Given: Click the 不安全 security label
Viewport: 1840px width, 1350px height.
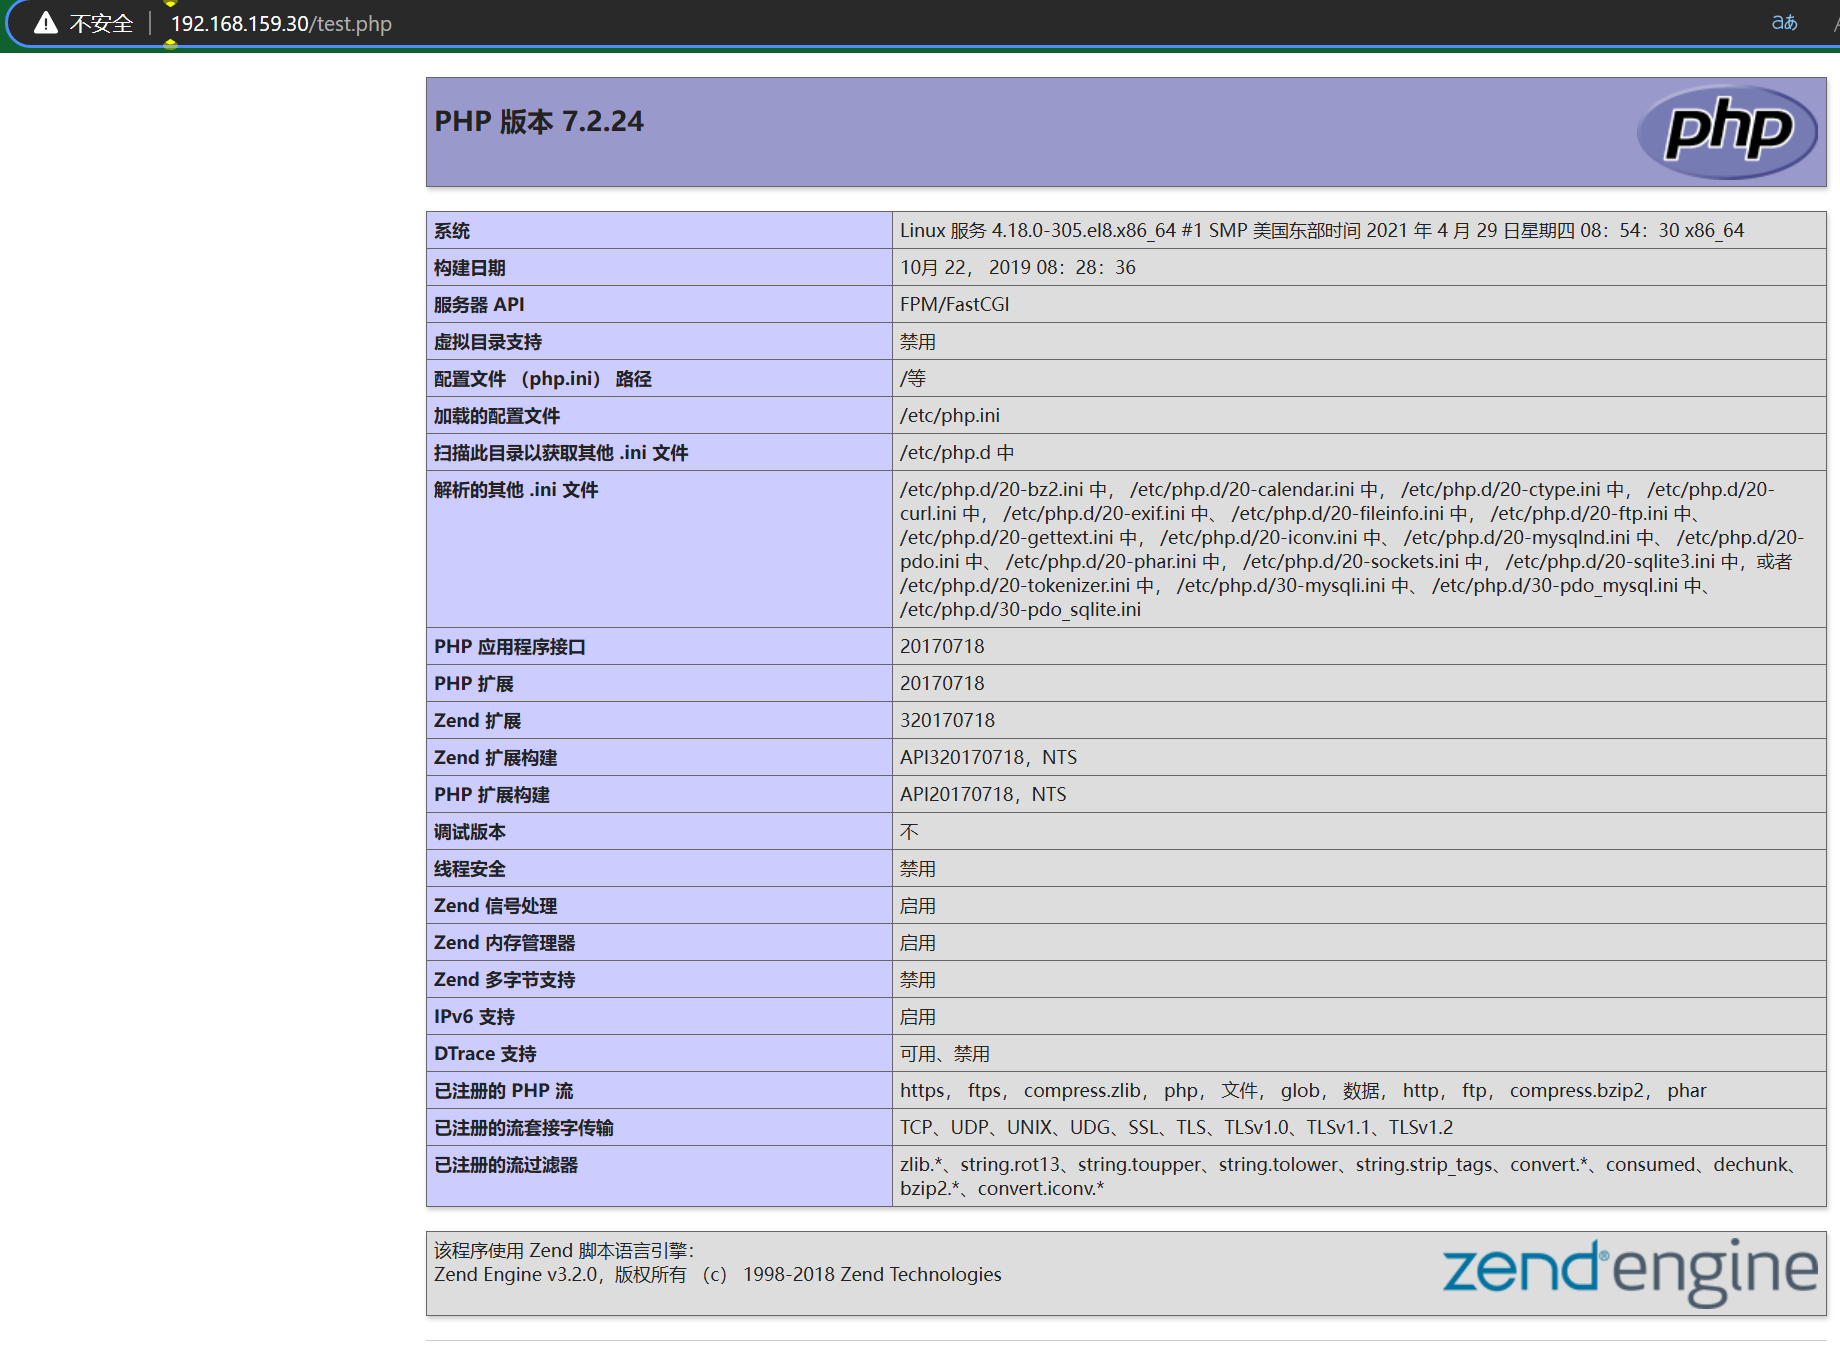Looking at the screenshot, I should (101, 23).
